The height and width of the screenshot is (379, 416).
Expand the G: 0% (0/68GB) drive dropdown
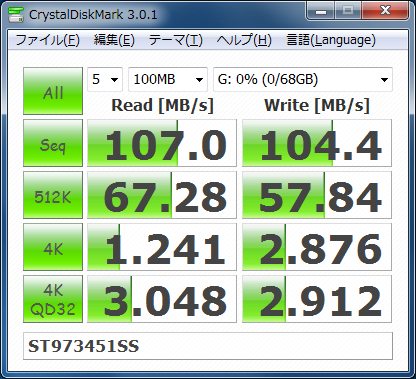tap(303, 79)
